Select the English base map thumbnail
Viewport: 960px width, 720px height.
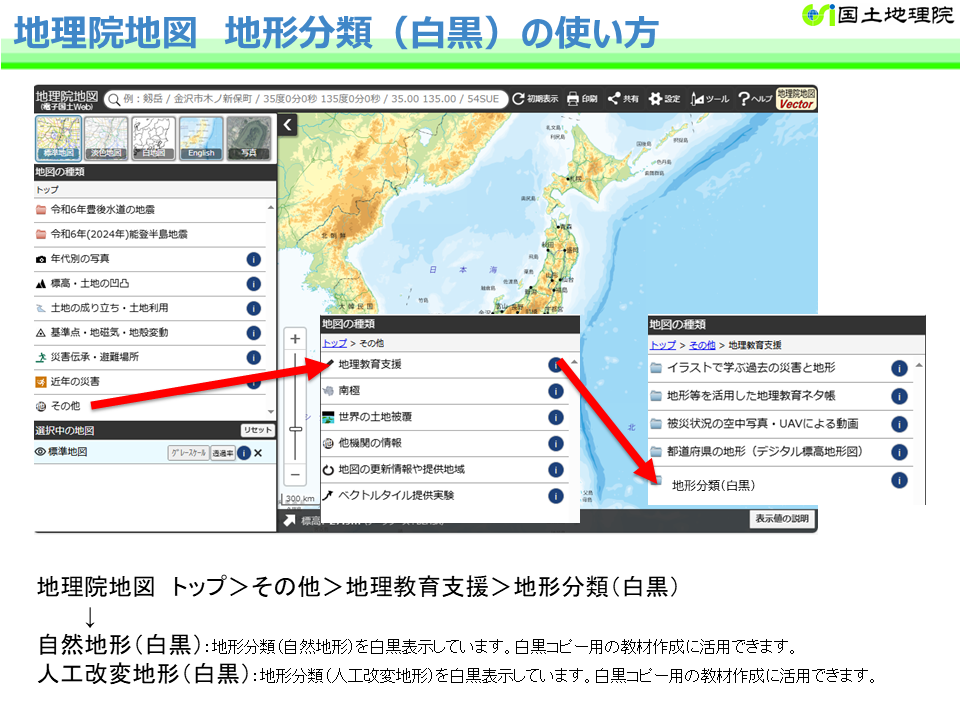(201, 138)
